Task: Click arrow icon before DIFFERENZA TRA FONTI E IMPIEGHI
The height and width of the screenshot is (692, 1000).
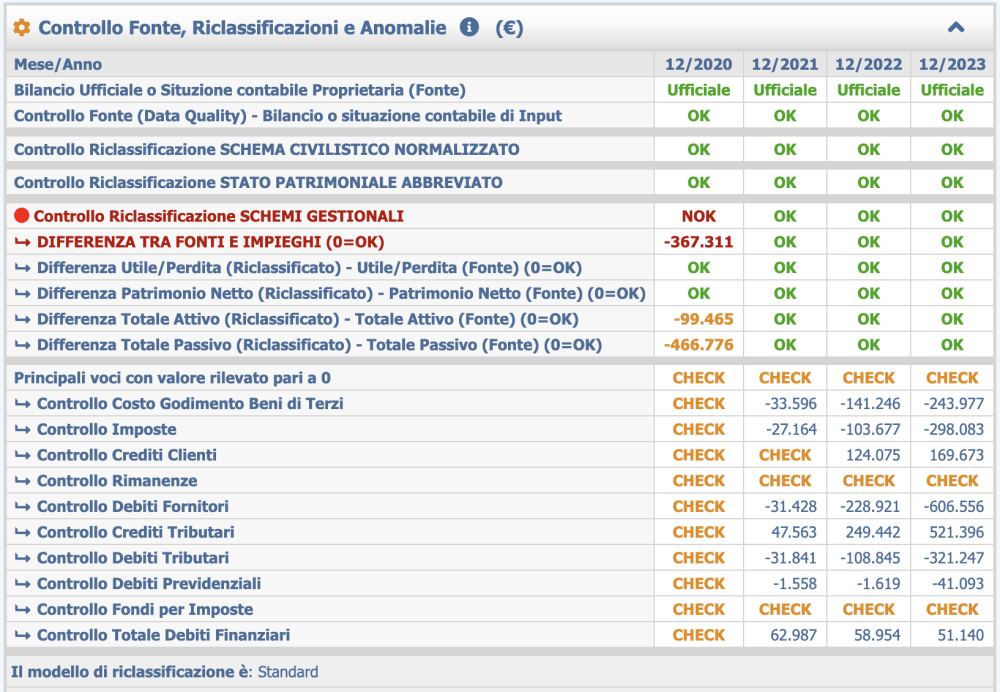Action: click(22, 242)
